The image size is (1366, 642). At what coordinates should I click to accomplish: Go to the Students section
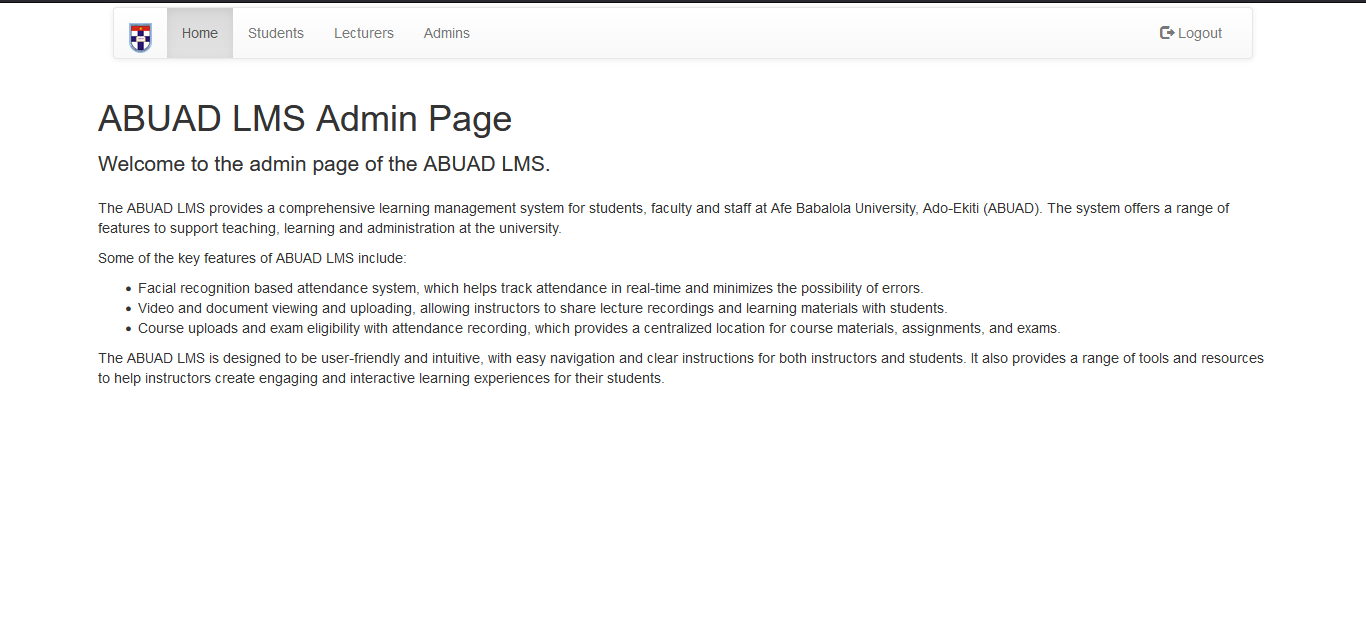click(276, 33)
